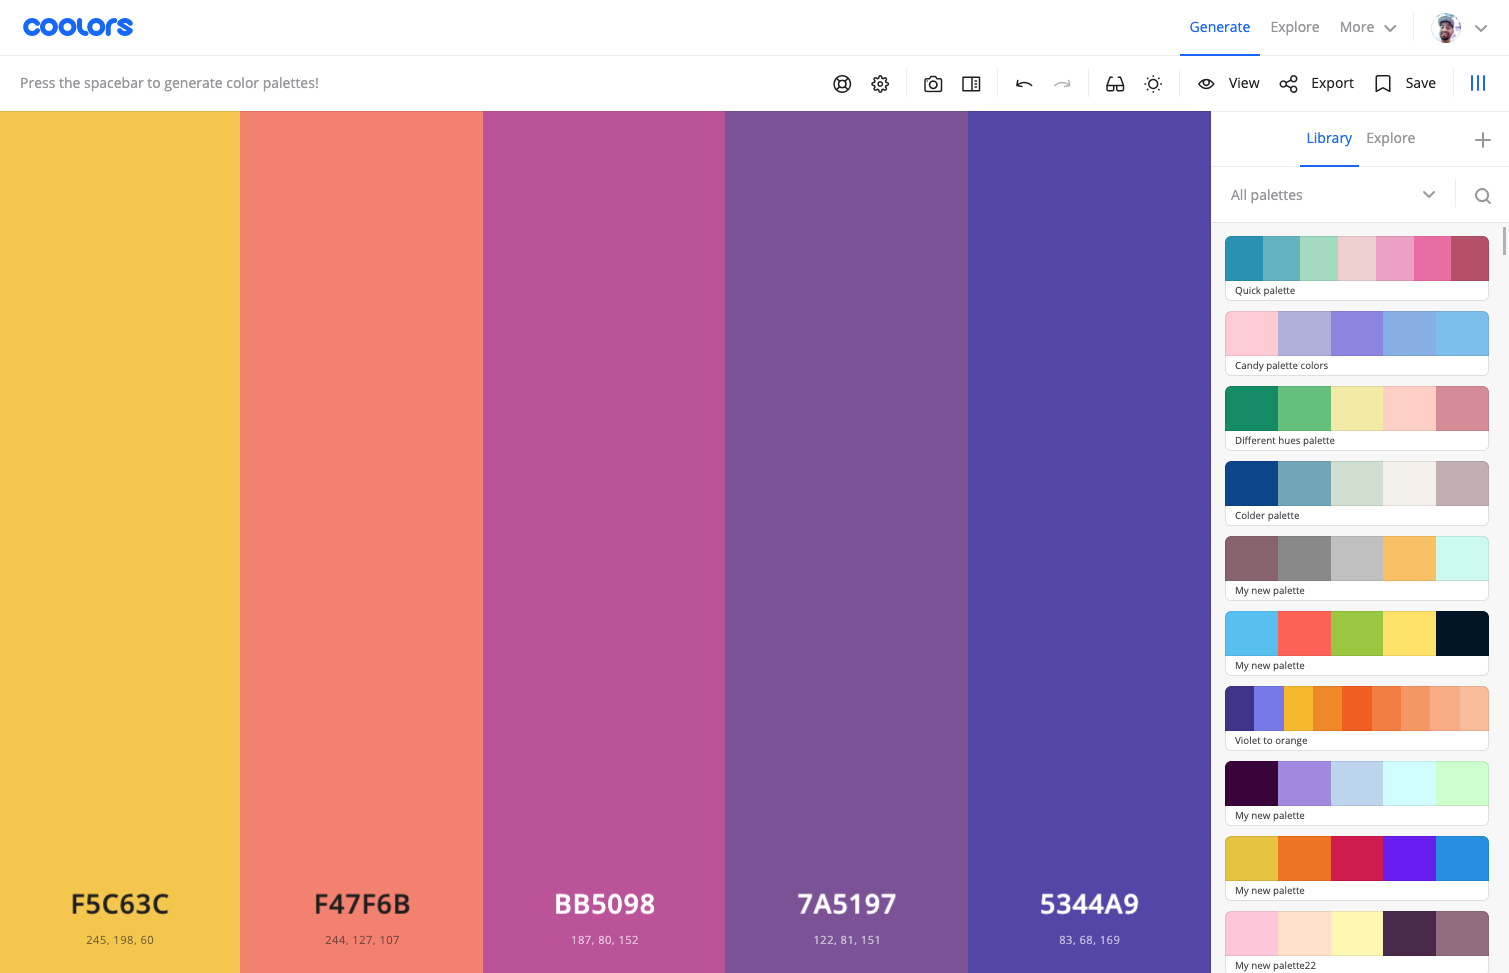This screenshot has width=1509, height=973.
Task: Click the Save button
Action: point(1404,83)
